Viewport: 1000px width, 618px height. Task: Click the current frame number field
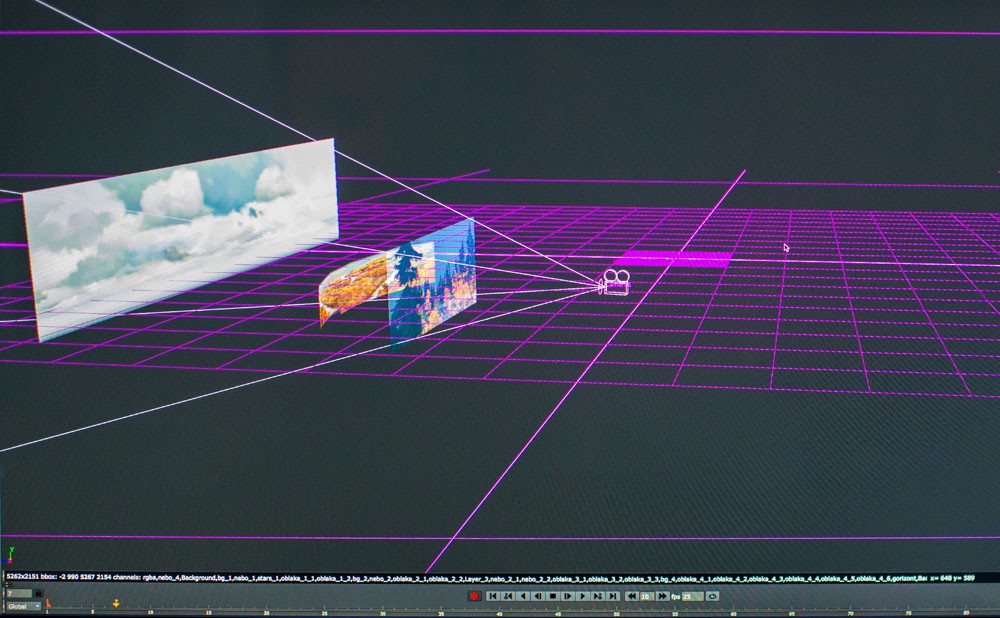tap(19, 593)
